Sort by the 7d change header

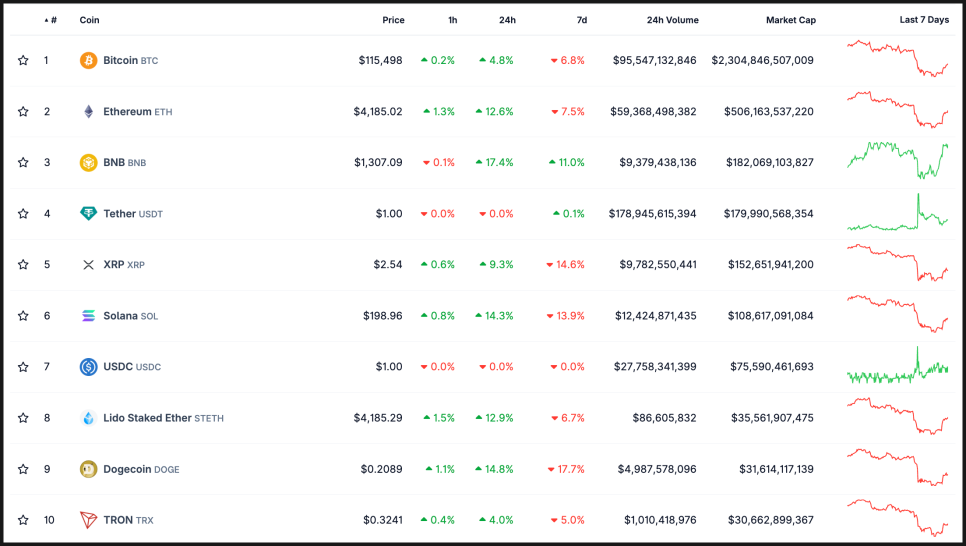pos(581,20)
